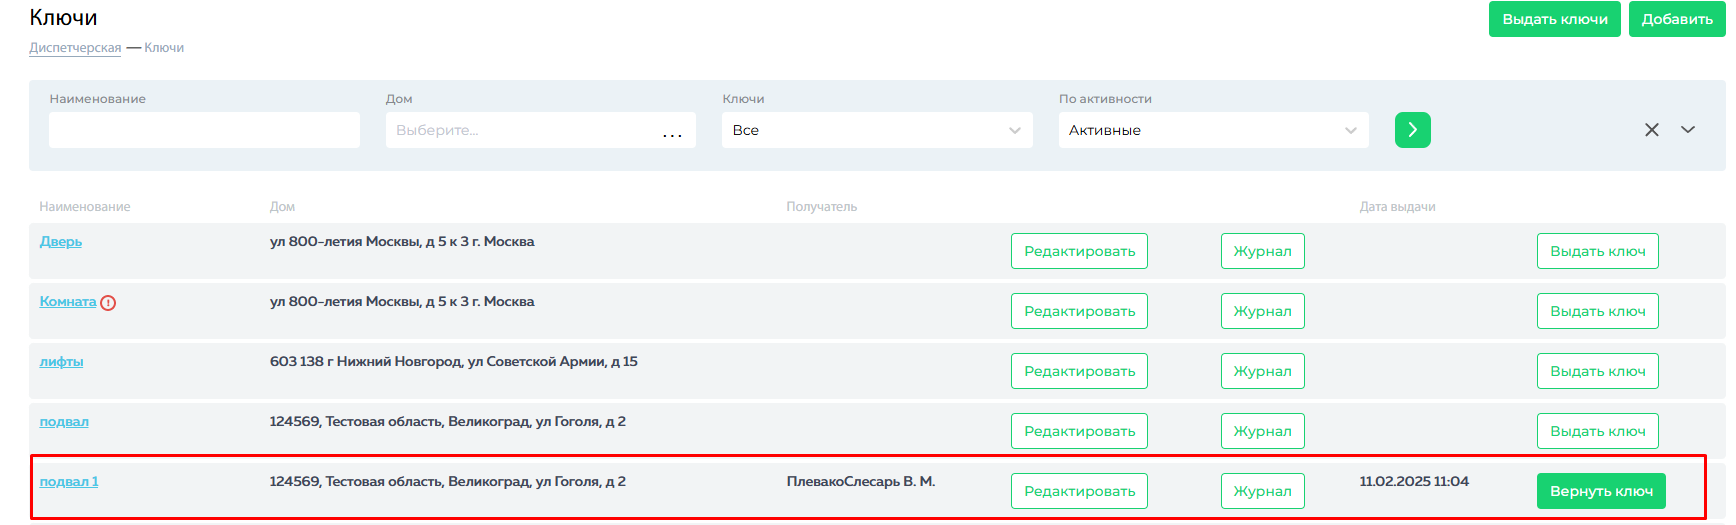The image size is (1736, 525).
Task: Open the three-dots house picker
Action: pos(672,131)
